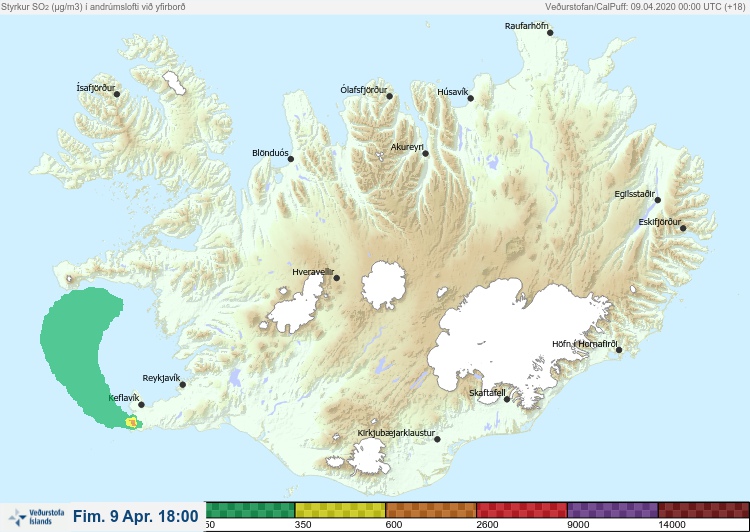Click the 'Hveravellir' label text
Viewport: 750px width, 532px height.
point(313,272)
